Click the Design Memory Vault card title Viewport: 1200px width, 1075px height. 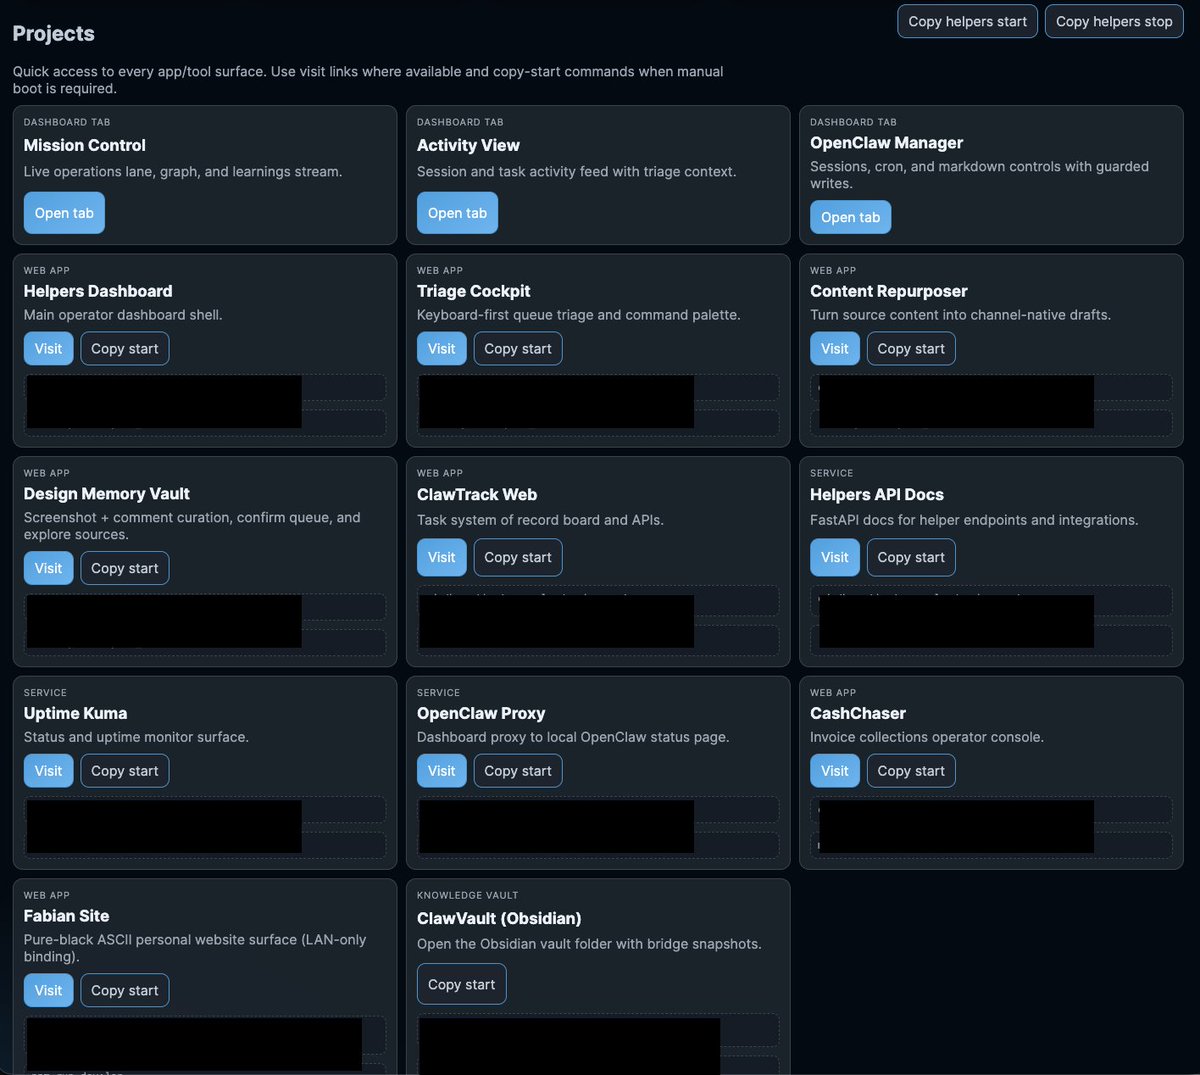pyautogui.click(x=107, y=493)
